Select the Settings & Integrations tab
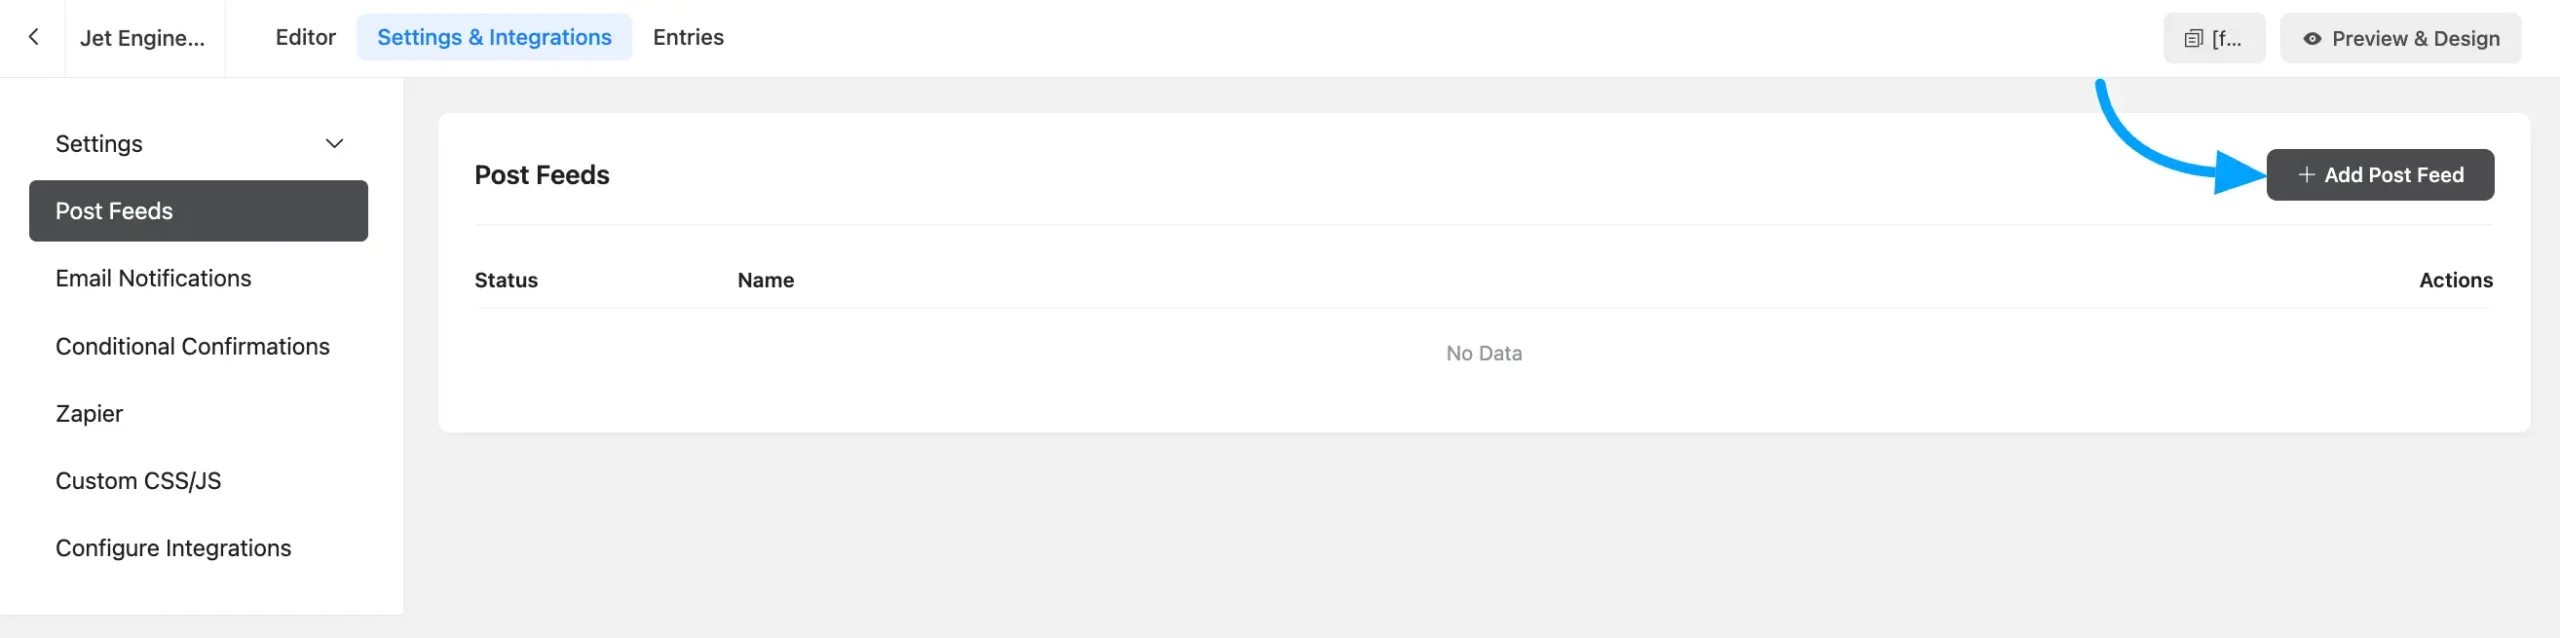The height and width of the screenshot is (638, 2560). click(x=494, y=37)
